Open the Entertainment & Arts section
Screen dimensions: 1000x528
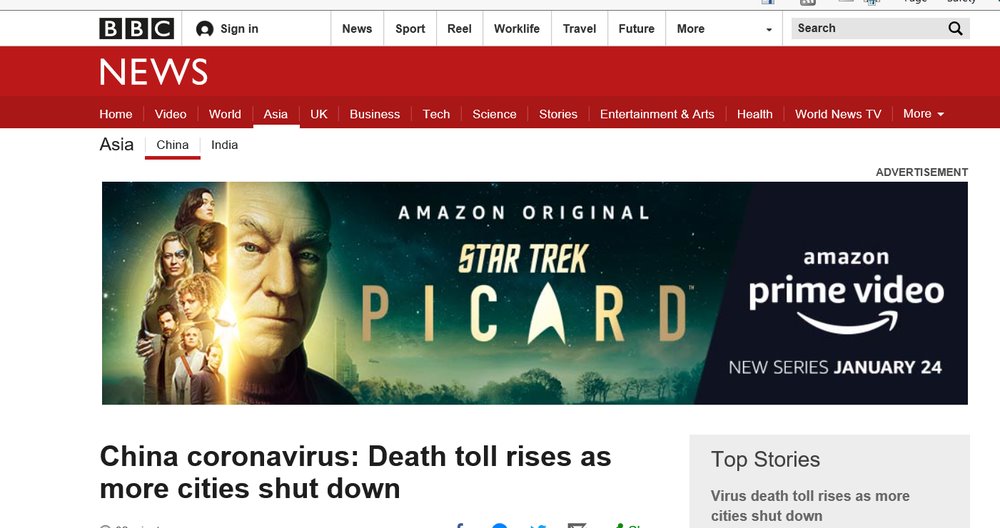[x=657, y=114]
